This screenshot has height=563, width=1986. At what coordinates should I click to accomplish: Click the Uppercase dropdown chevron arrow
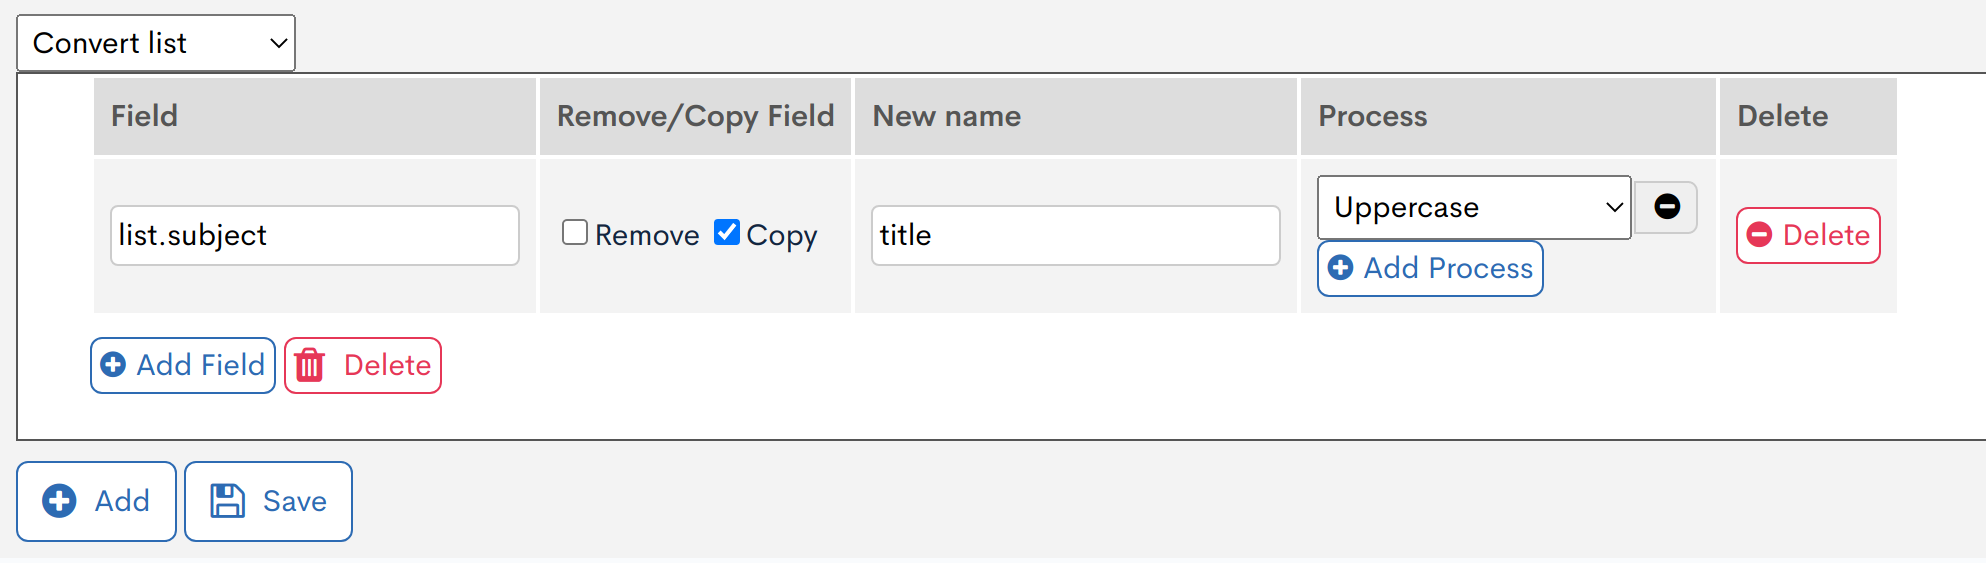pyautogui.click(x=1614, y=207)
